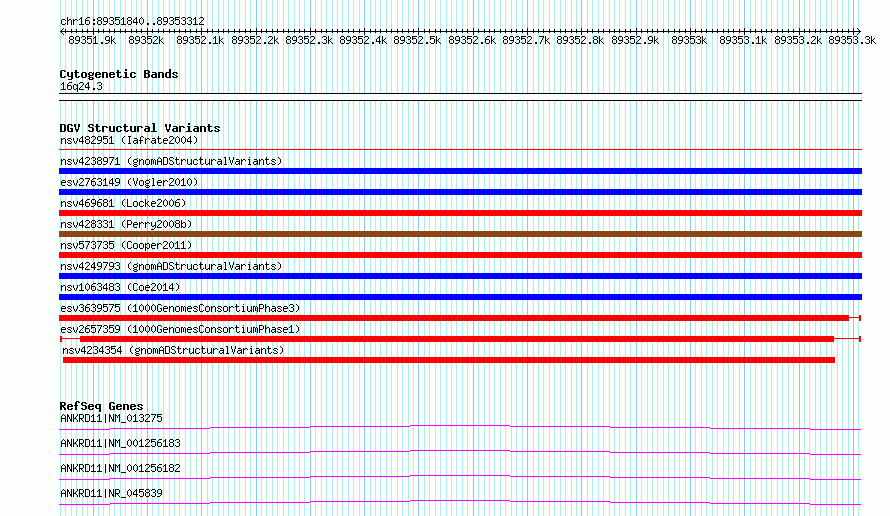Click the red nsv573735 variant bar
The width and height of the screenshot is (890, 516).
(460, 255)
